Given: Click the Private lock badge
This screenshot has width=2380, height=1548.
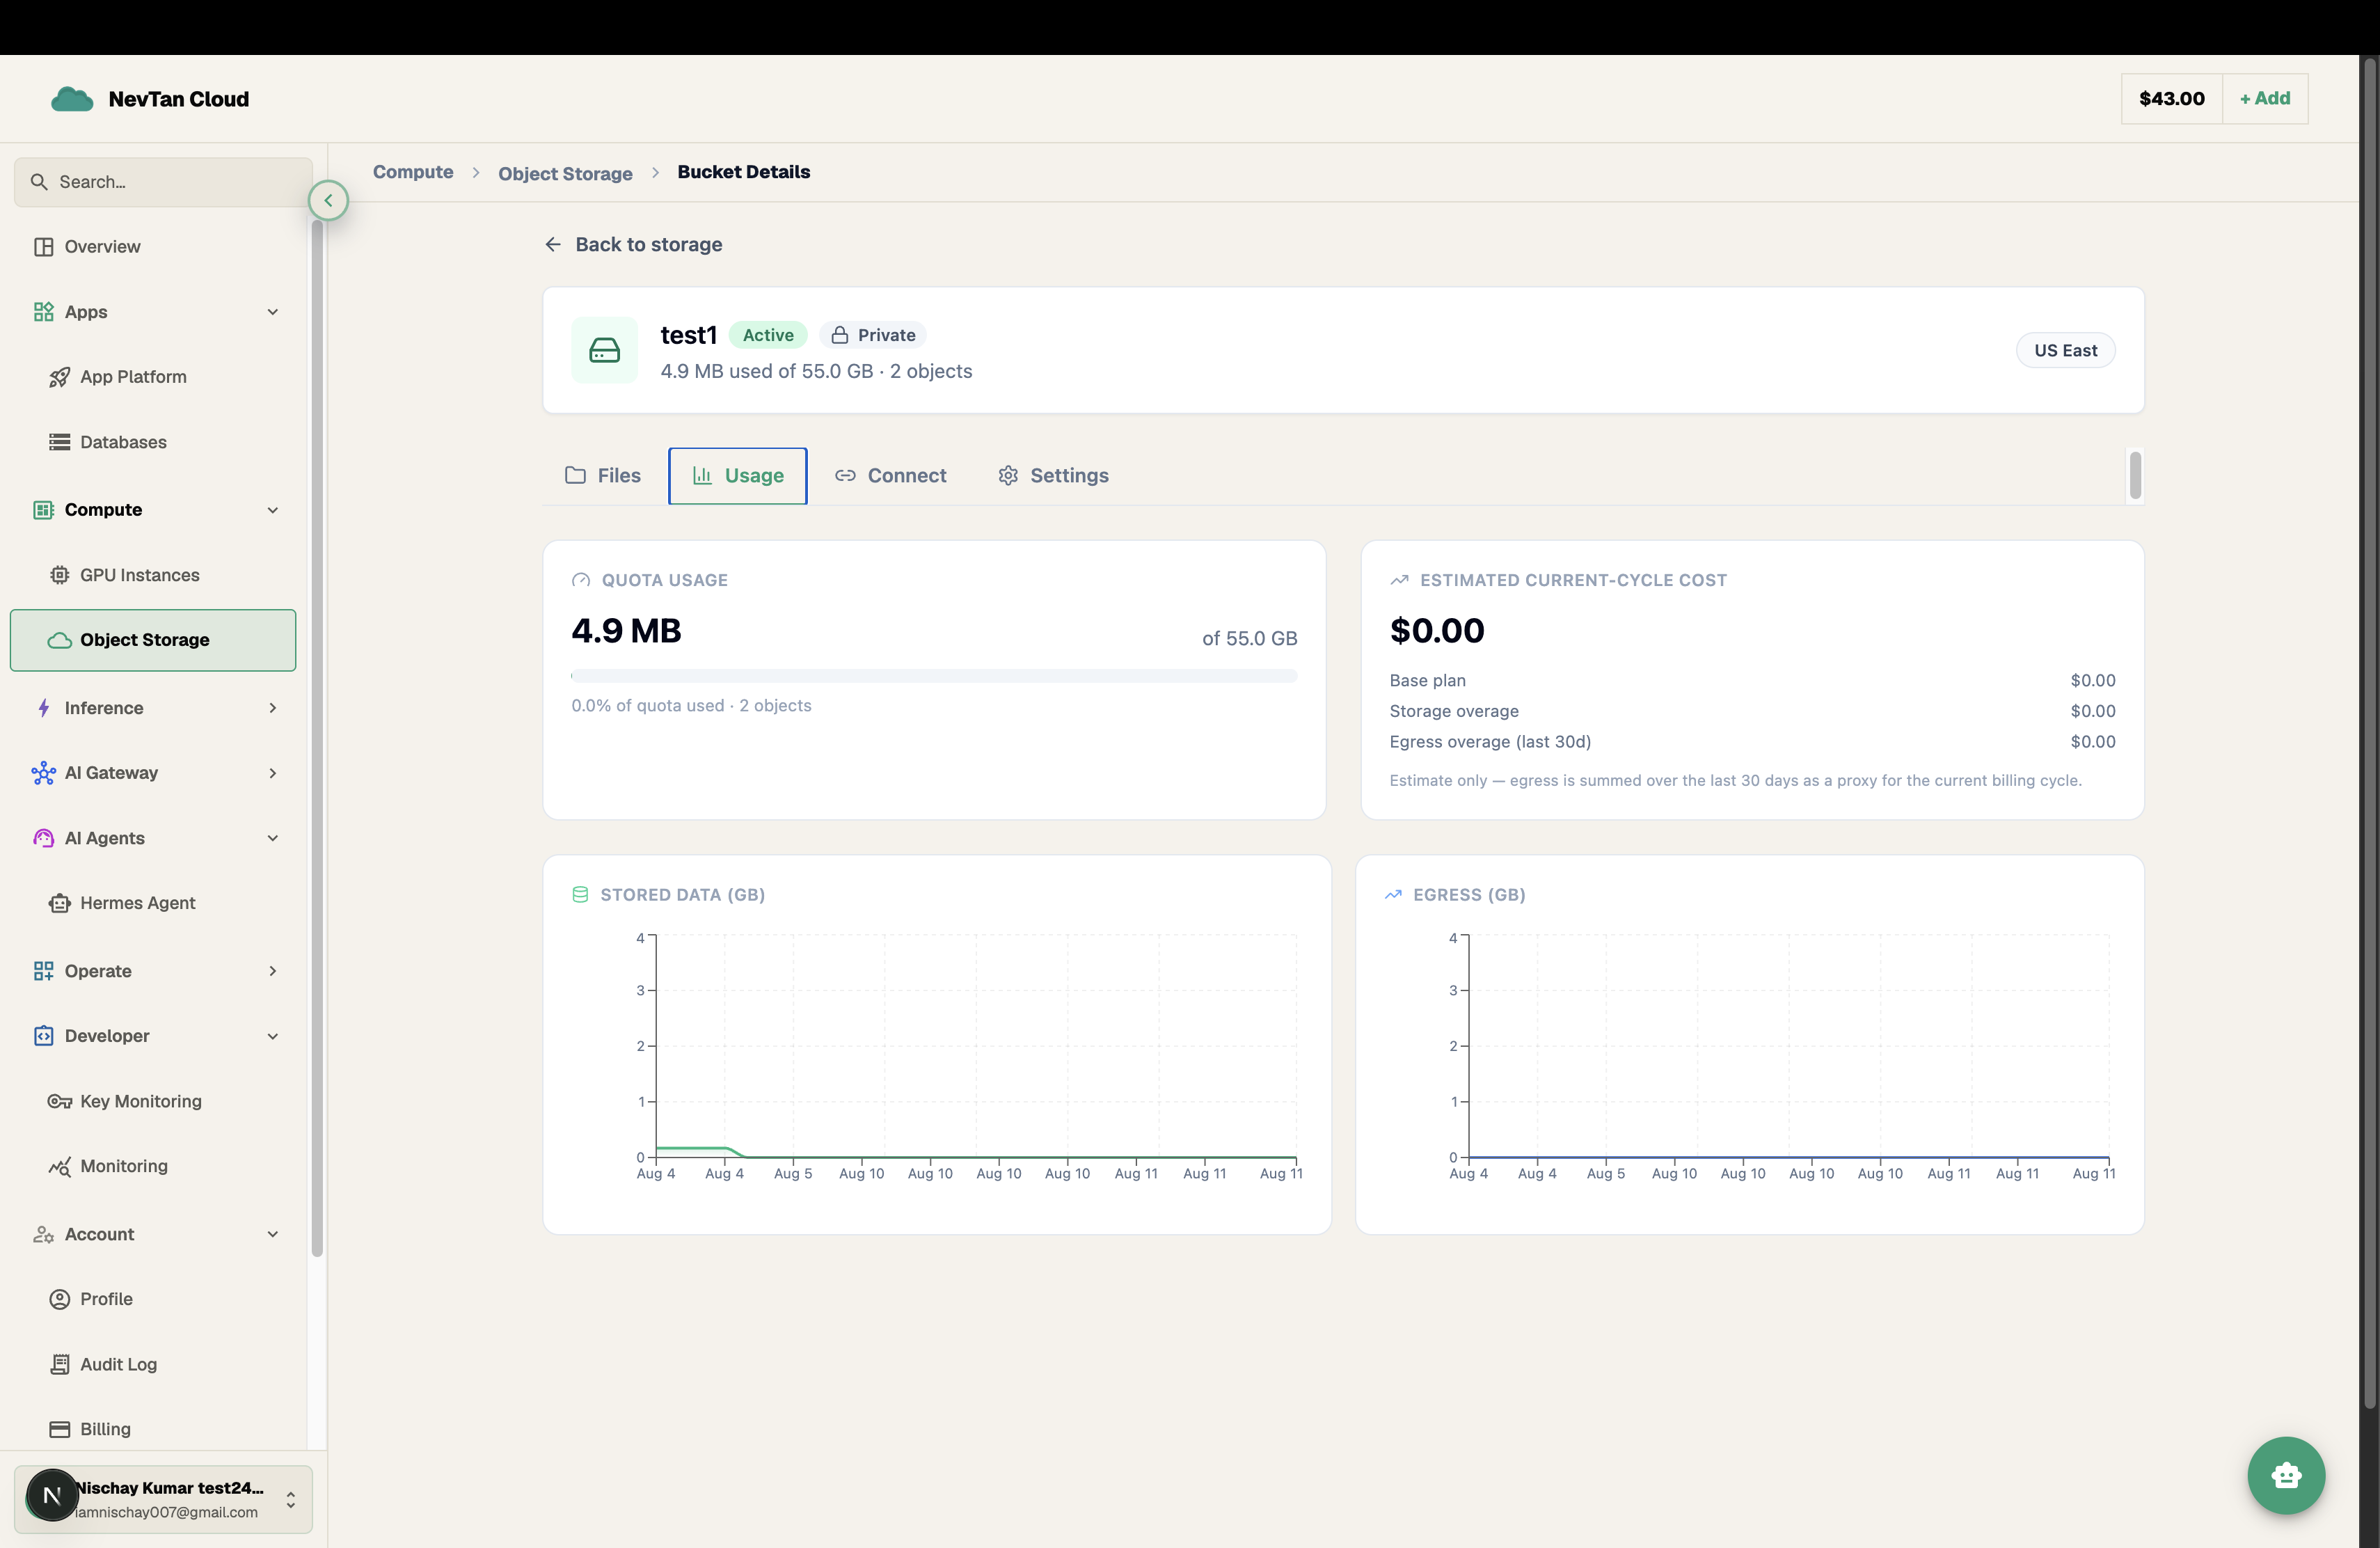Looking at the screenshot, I should 873,335.
